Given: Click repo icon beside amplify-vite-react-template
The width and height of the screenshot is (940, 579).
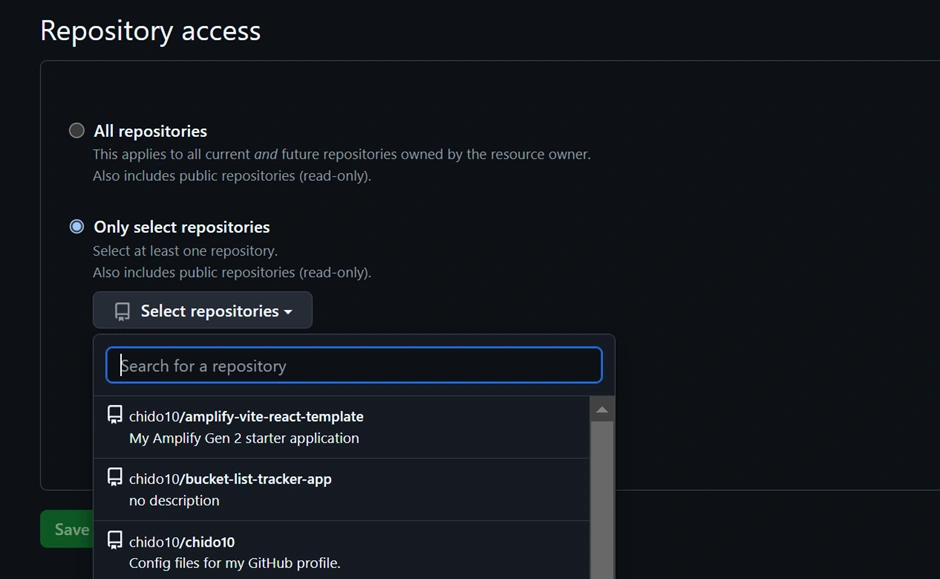Looking at the screenshot, I should 115,415.
